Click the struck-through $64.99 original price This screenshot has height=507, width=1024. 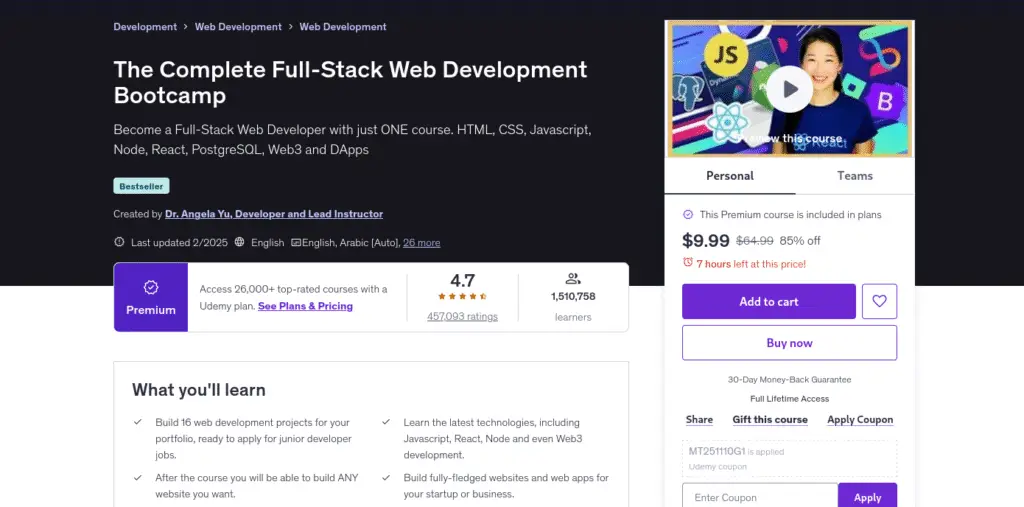click(755, 240)
